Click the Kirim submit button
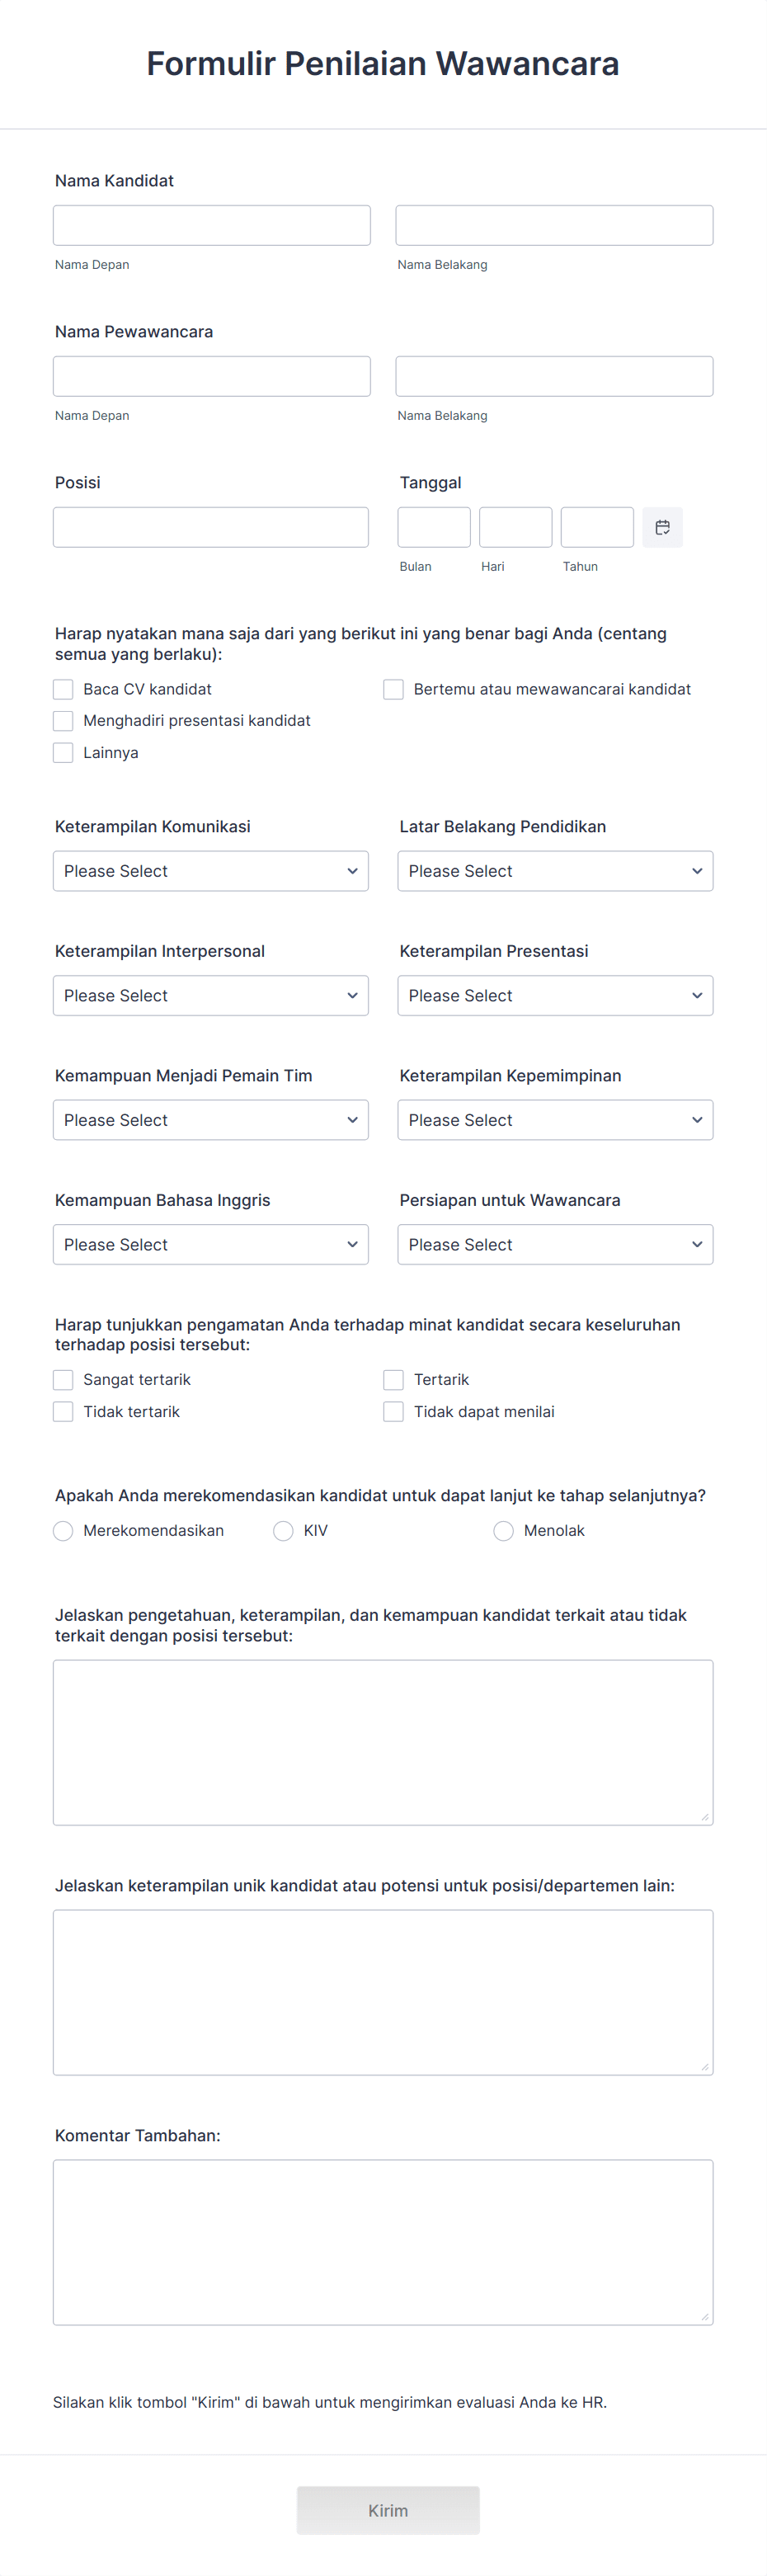This screenshot has height=2576, width=767. click(x=387, y=2510)
